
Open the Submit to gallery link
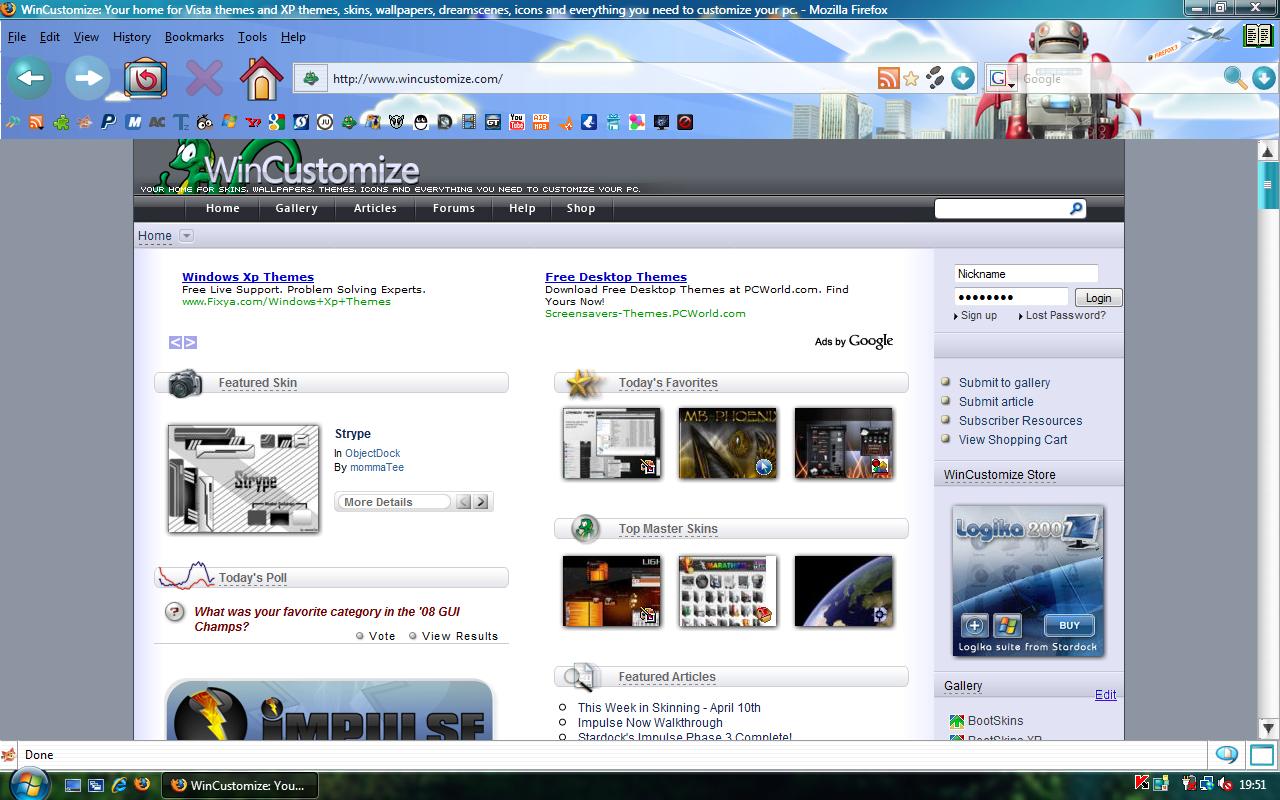[1004, 383]
